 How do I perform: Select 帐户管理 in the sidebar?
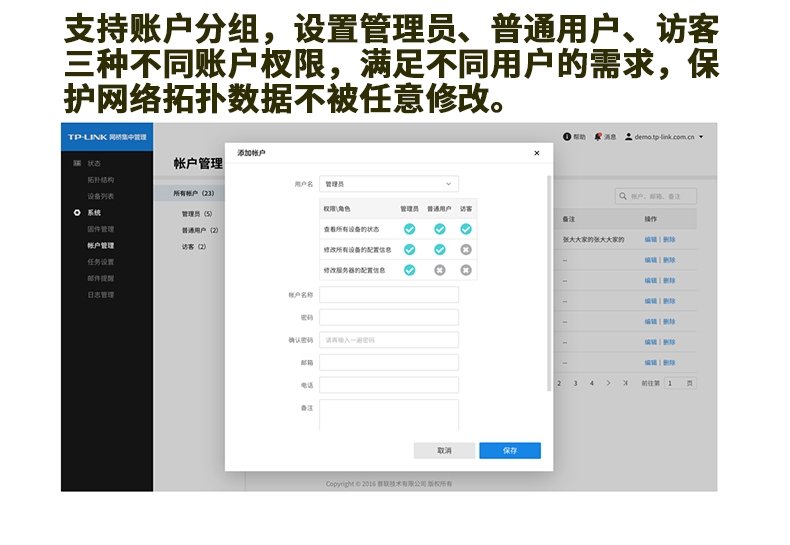[100, 246]
